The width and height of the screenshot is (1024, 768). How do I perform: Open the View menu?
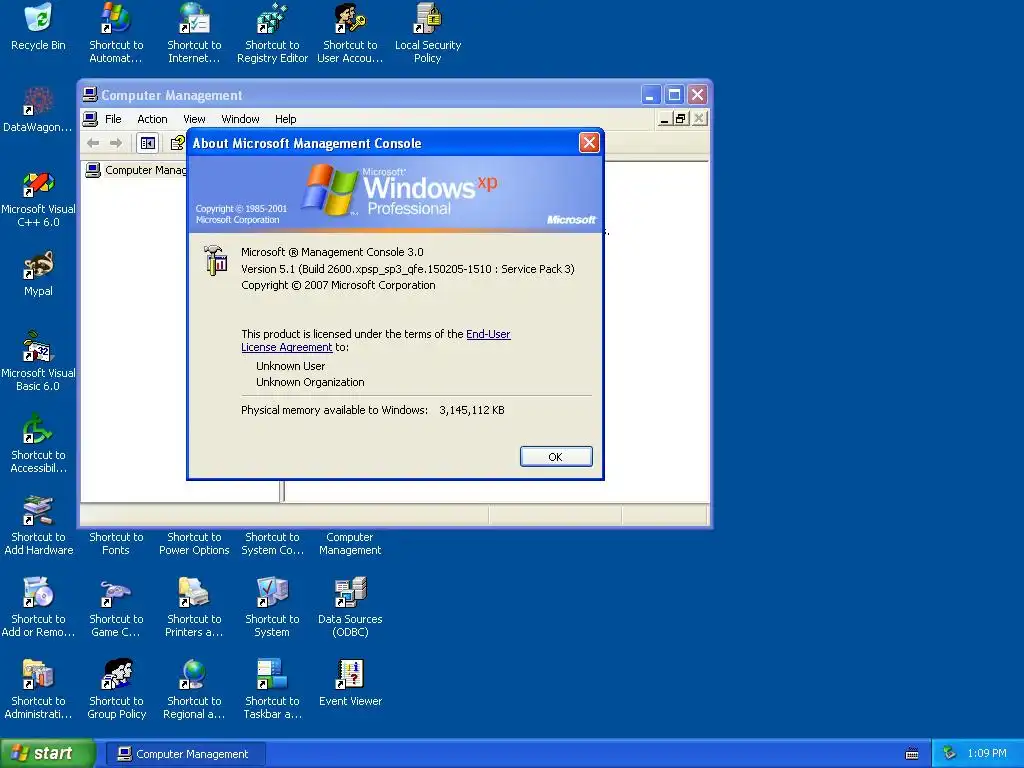coord(194,119)
